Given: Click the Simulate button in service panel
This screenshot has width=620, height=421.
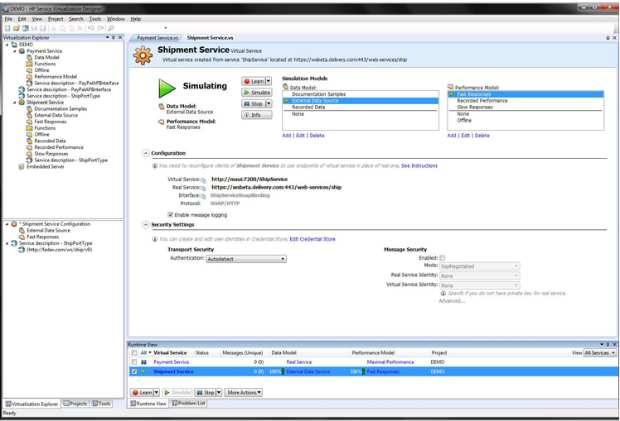Looking at the screenshot, I should pos(257,92).
